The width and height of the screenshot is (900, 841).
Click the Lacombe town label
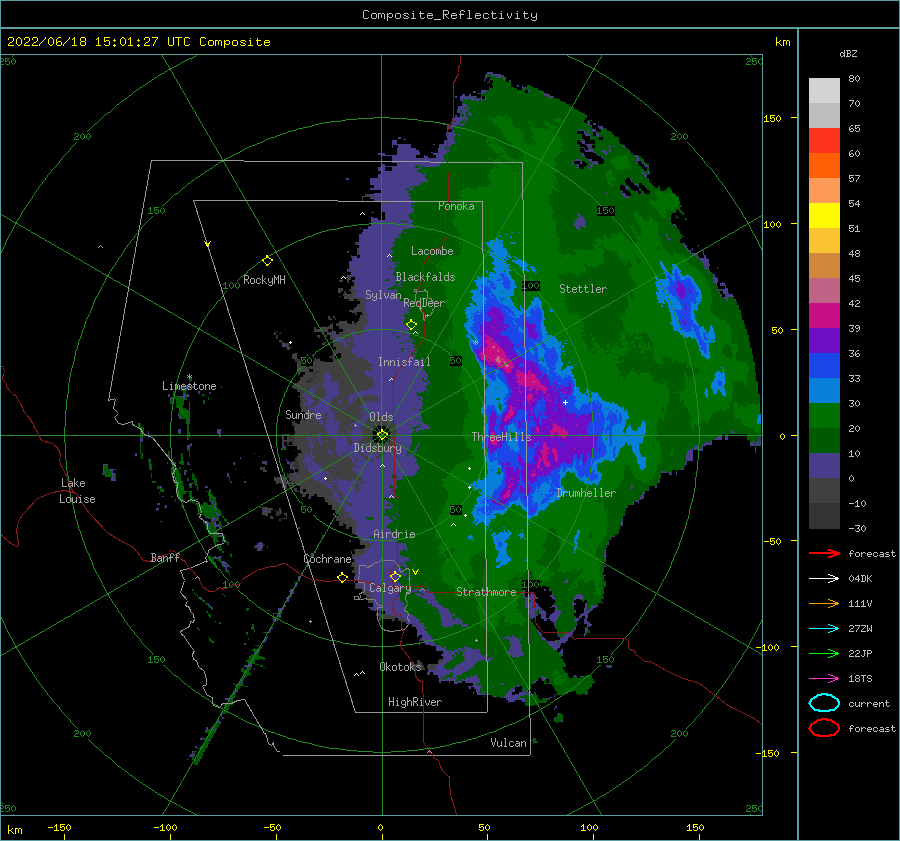432,251
